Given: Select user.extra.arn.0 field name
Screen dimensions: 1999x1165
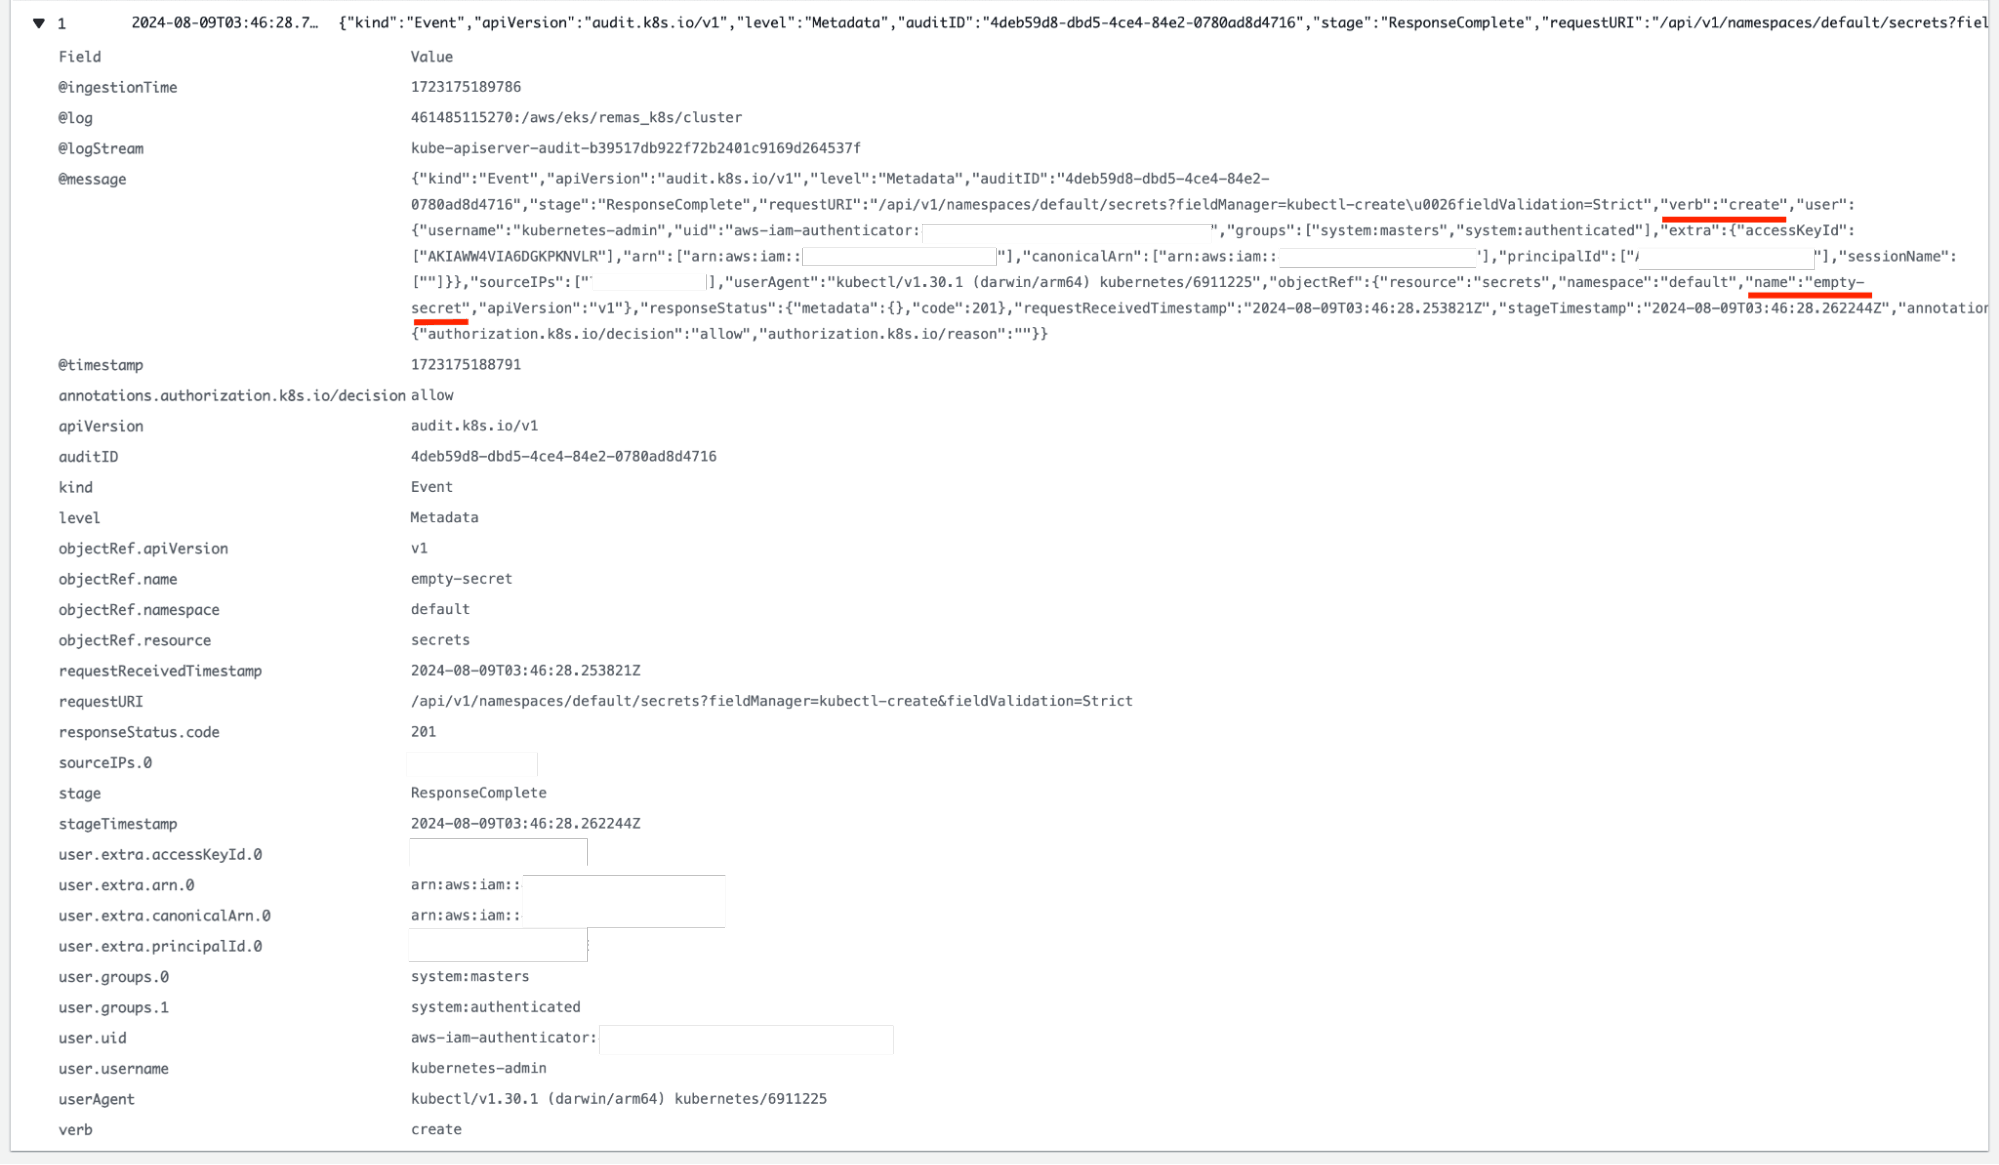Looking at the screenshot, I should [126, 886].
